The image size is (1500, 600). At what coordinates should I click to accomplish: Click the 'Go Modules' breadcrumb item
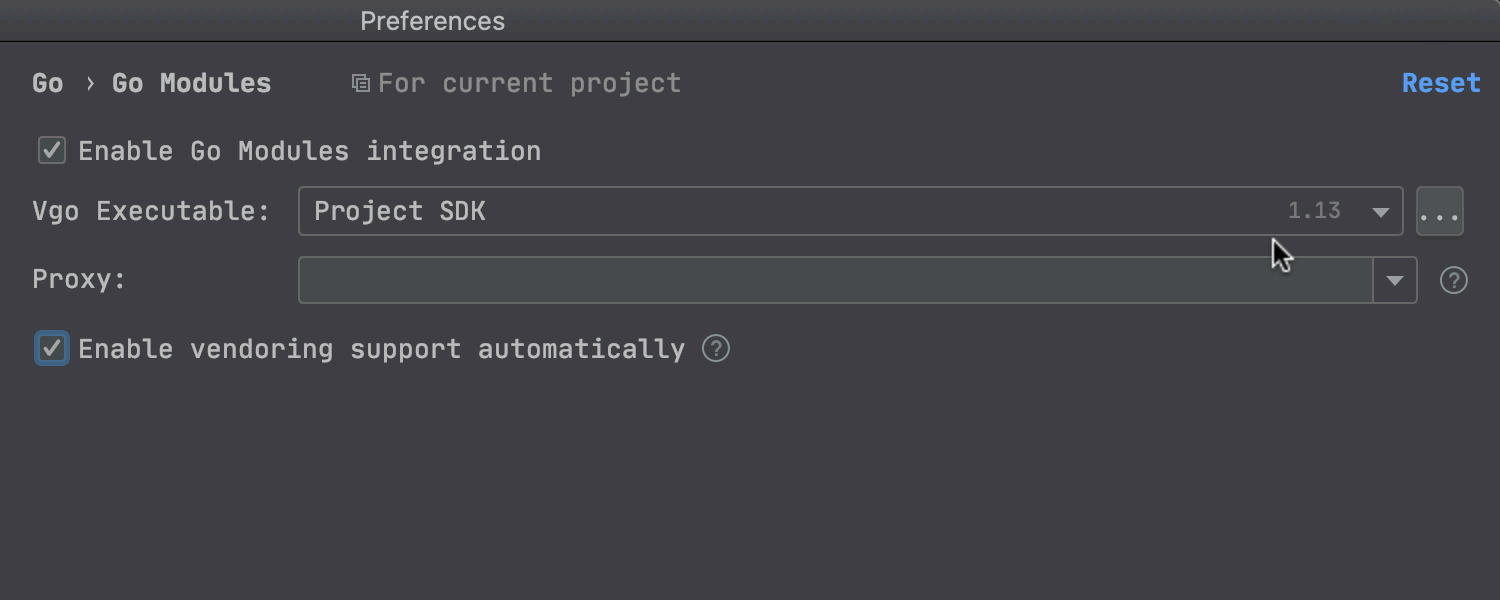191,83
